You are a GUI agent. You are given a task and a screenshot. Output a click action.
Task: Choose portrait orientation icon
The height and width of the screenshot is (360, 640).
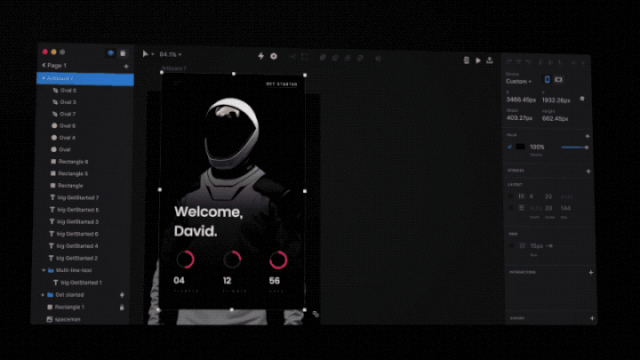tap(547, 80)
